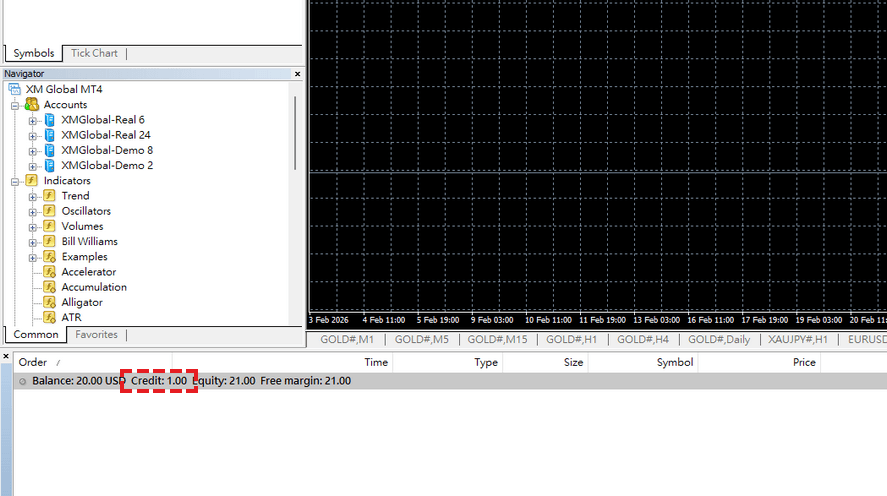Image resolution: width=887 pixels, height=496 pixels.
Task: Click the Indicators folder icon
Action: click(x=32, y=180)
